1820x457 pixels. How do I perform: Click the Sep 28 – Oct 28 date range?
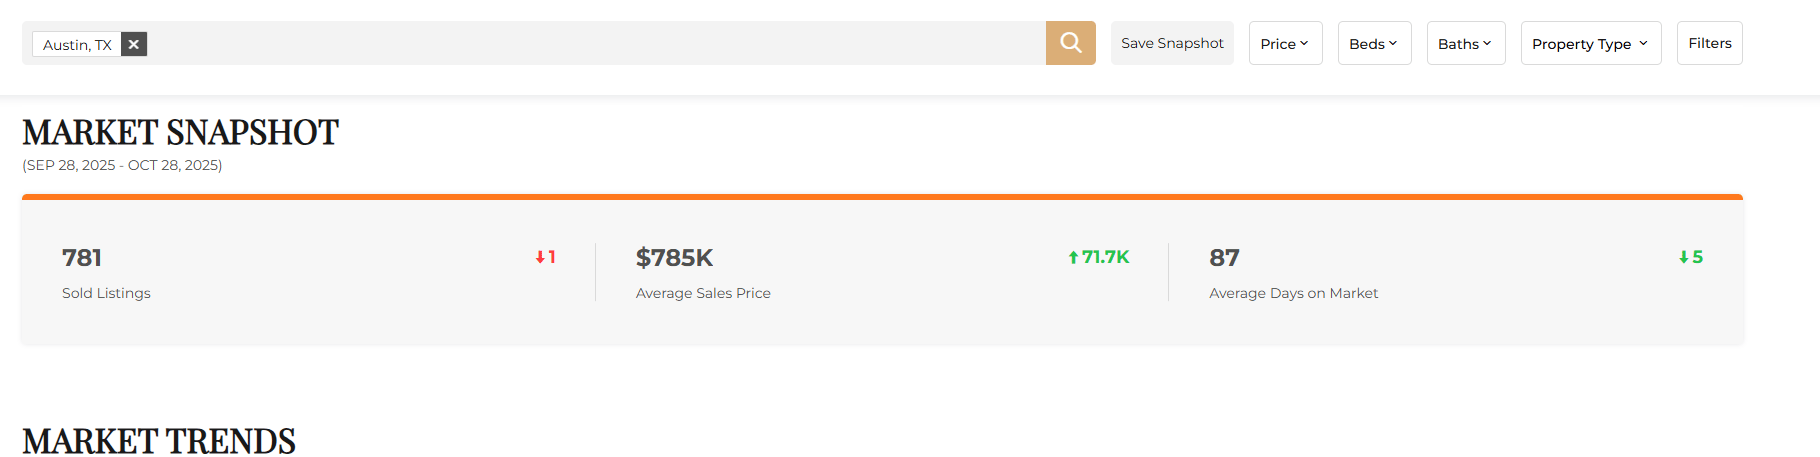pos(122,165)
